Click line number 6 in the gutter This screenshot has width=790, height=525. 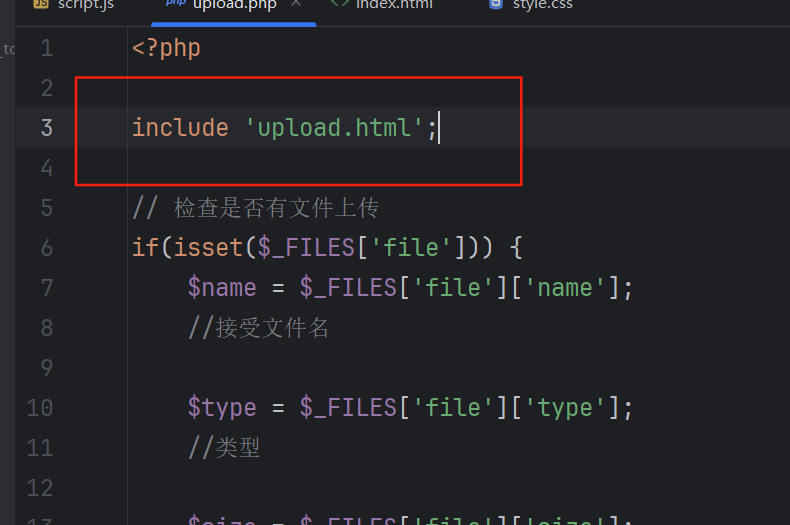tap(47, 248)
